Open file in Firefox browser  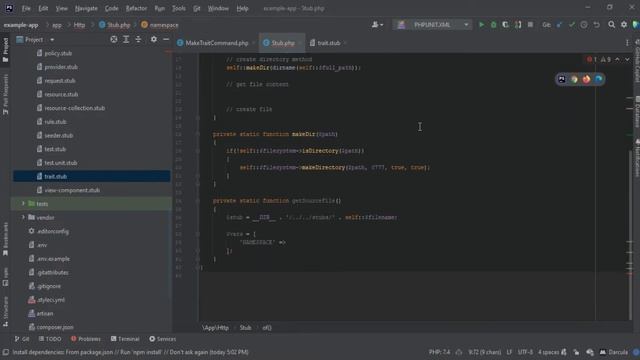(587, 79)
